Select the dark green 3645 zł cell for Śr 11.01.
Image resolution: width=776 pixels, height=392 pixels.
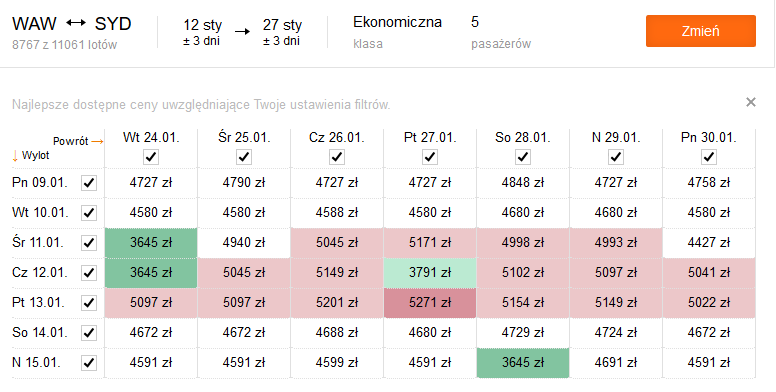151,243
